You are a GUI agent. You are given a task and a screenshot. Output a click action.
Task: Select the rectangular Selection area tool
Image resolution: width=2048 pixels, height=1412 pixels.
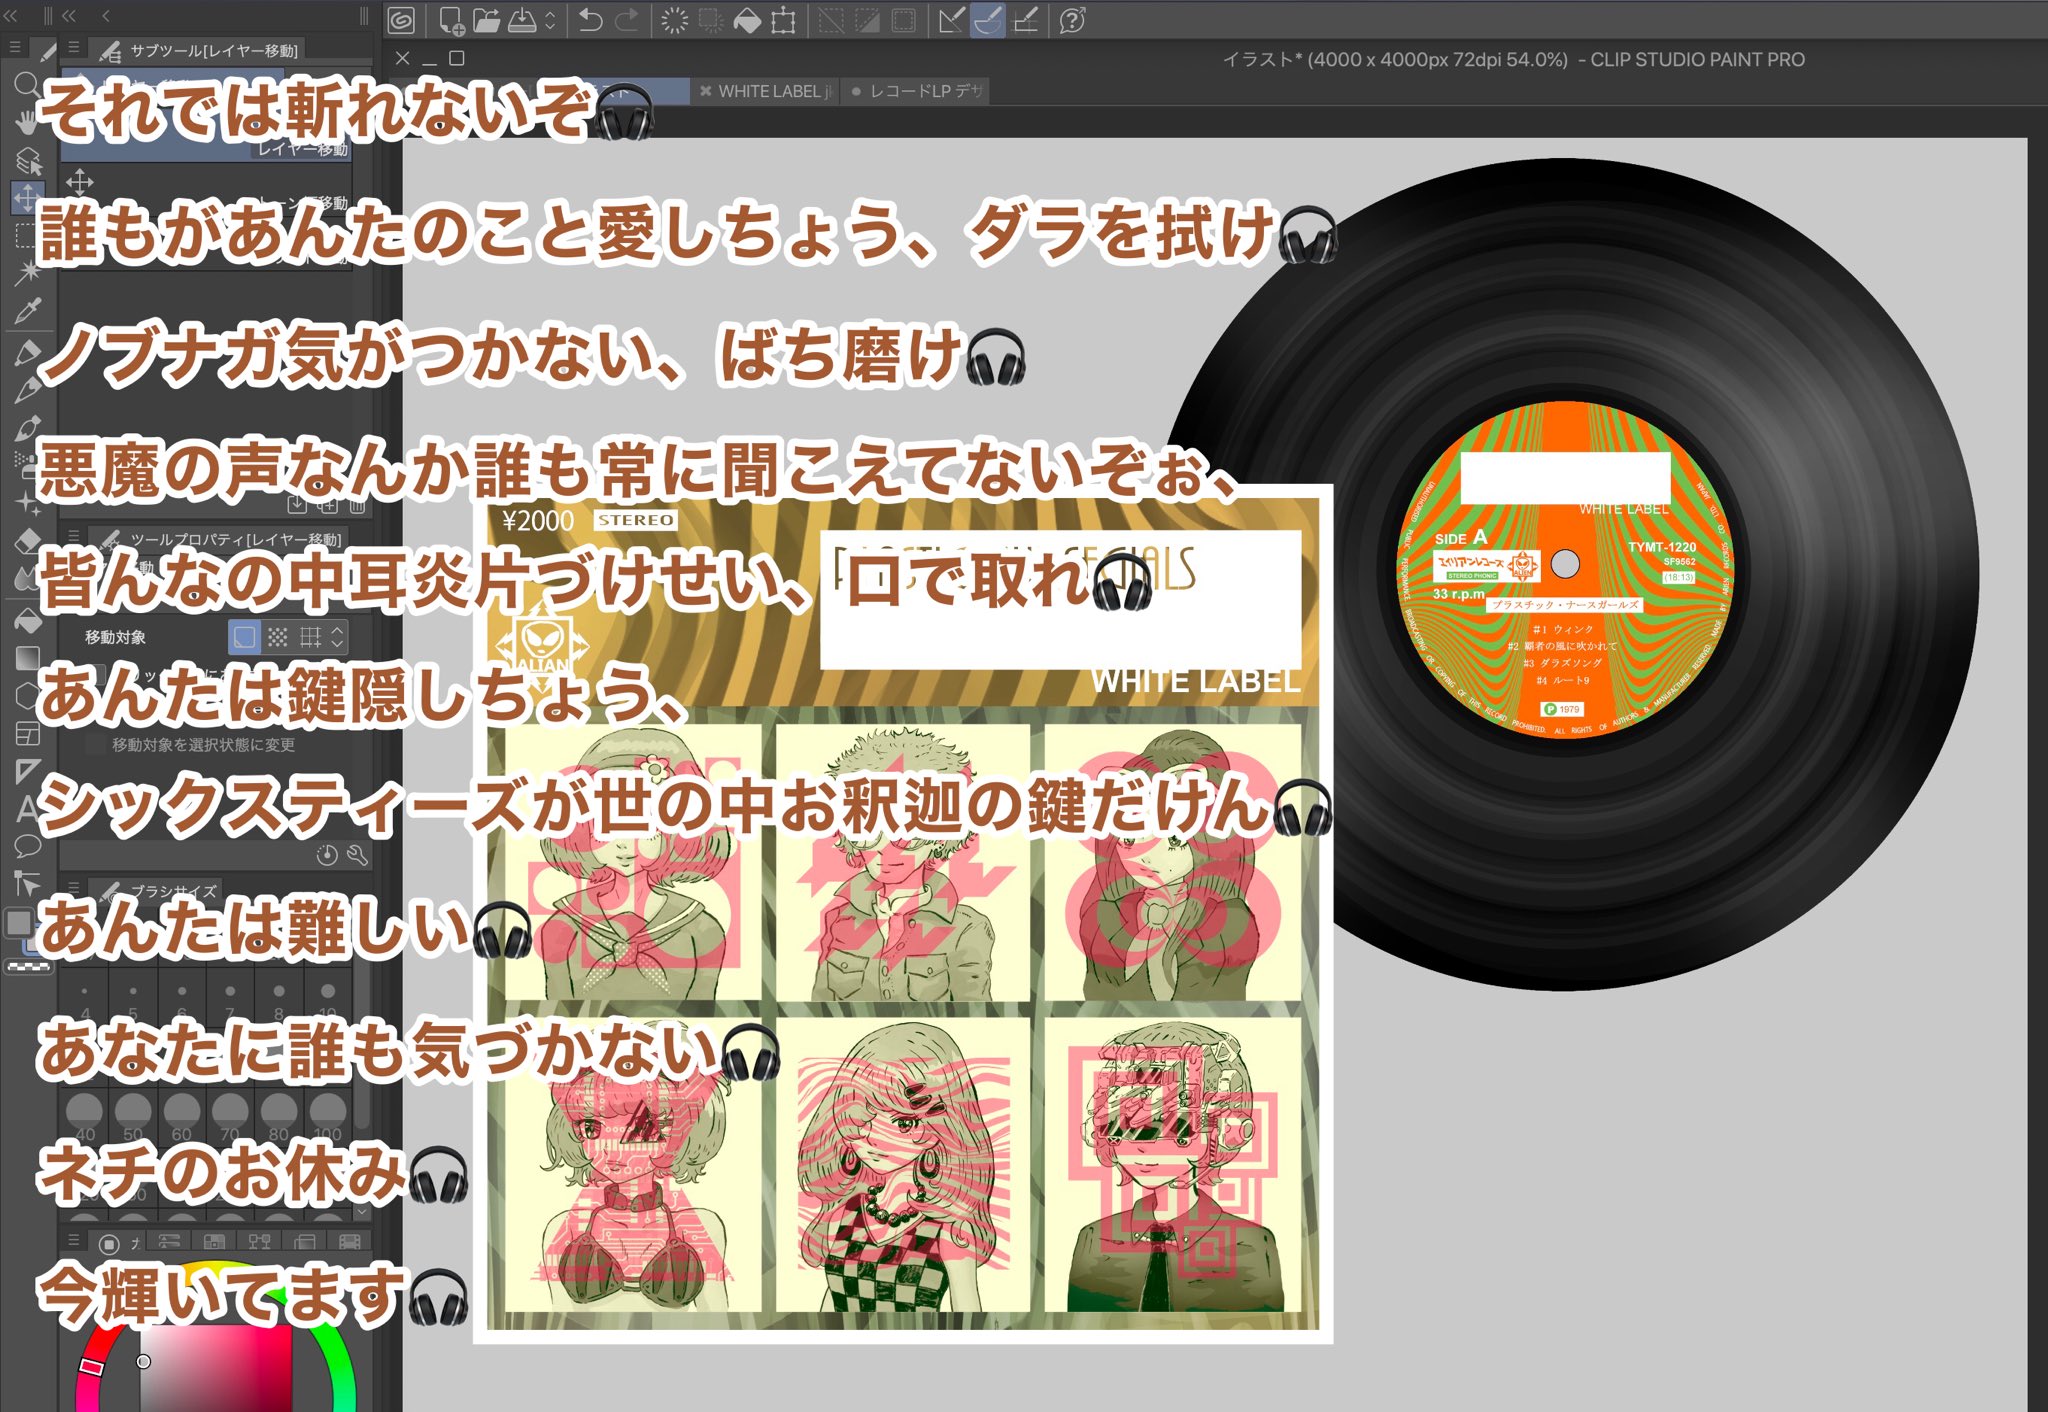[27, 235]
